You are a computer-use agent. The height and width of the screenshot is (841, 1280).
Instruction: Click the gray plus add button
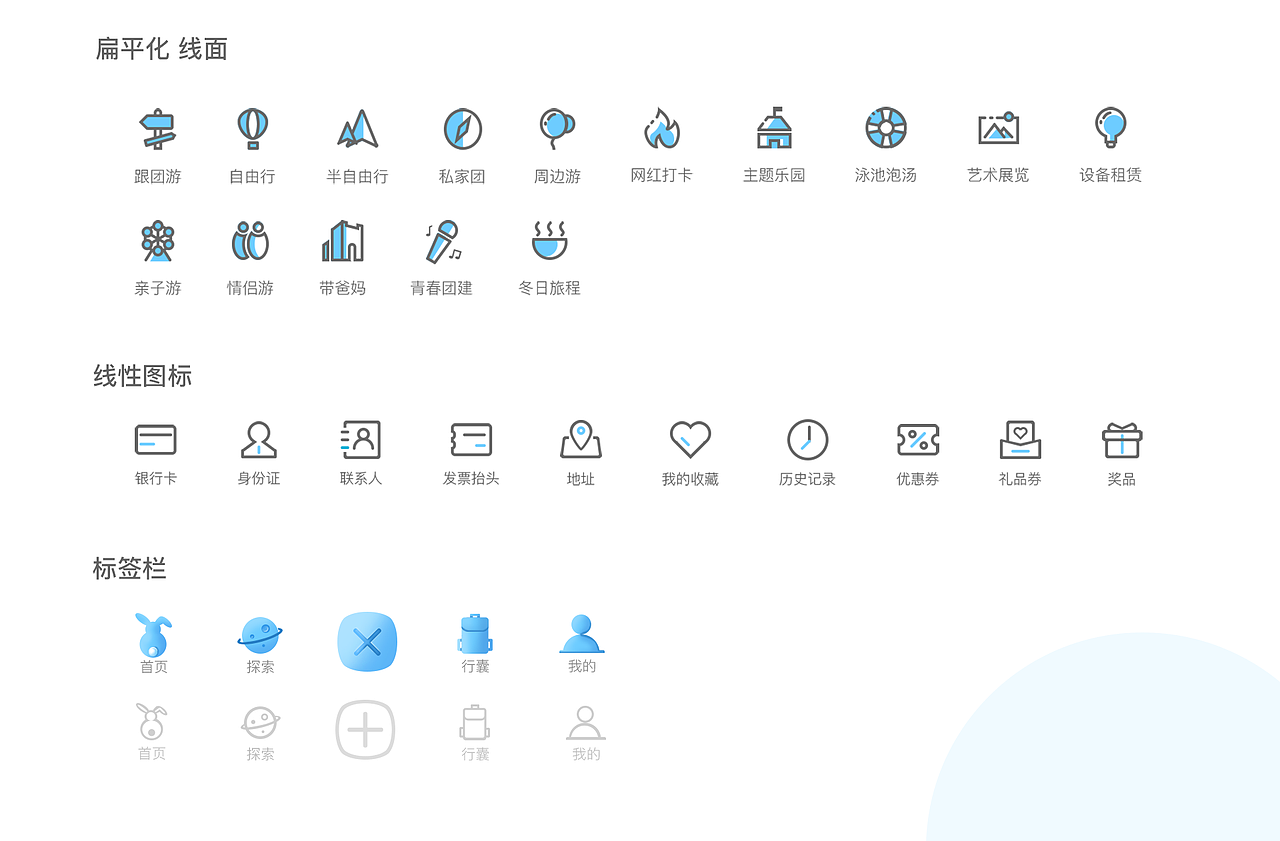click(x=365, y=730)
